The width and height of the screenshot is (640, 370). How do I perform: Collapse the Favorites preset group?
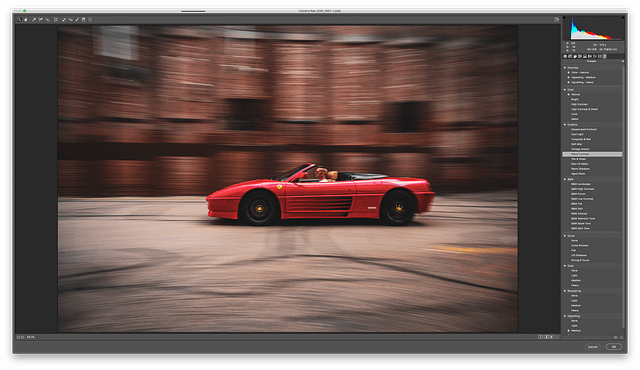point(565,68)
